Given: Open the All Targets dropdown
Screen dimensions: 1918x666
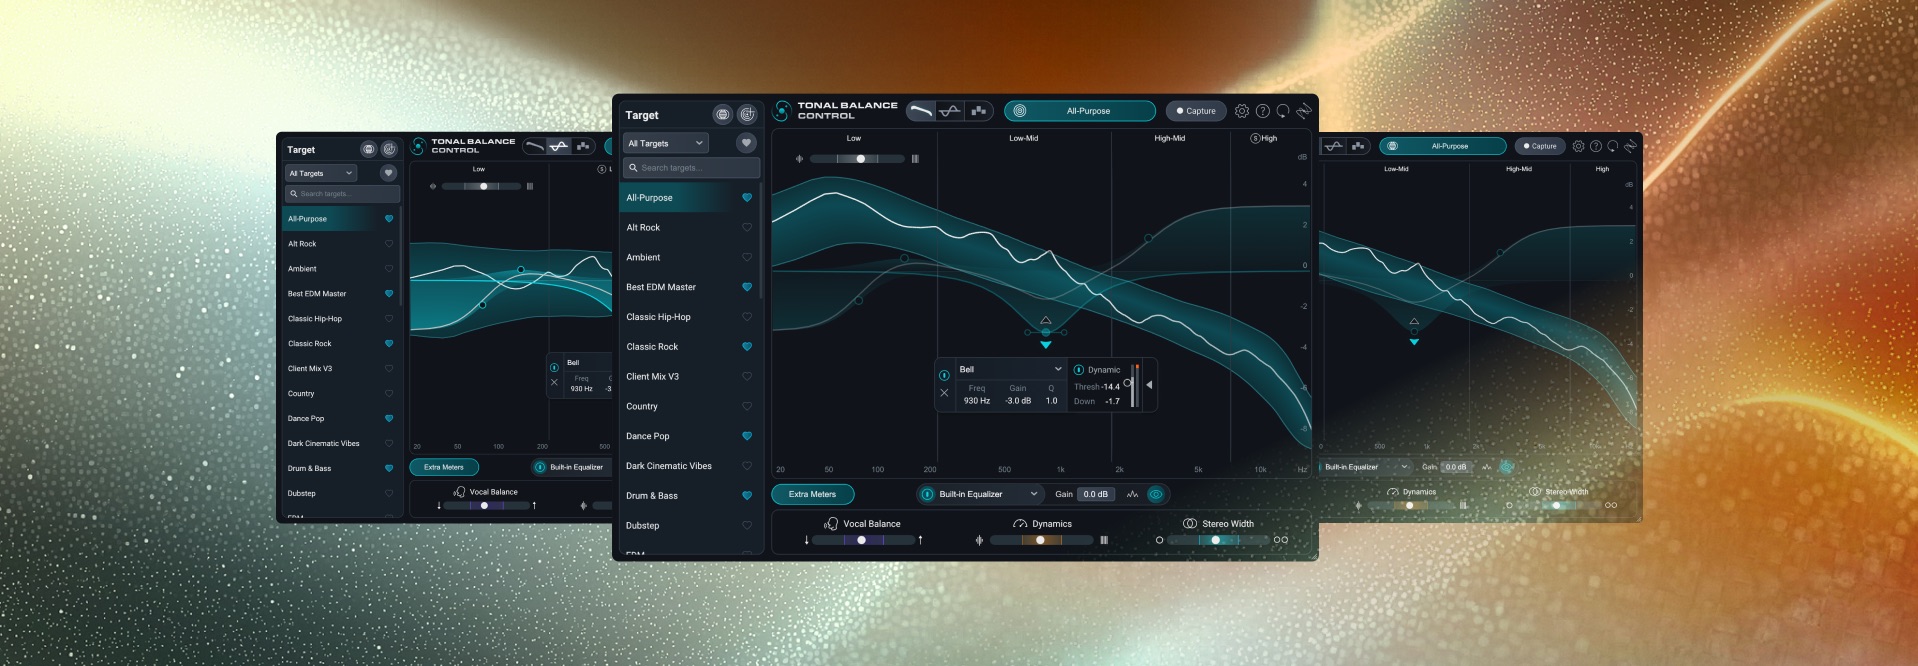Looking at the screenshot, I should click(x=665, y=143).
